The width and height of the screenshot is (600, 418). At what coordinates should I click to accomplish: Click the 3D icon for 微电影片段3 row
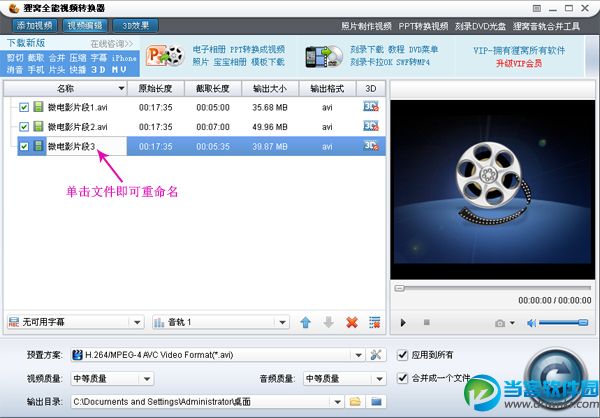coord(371,145)
